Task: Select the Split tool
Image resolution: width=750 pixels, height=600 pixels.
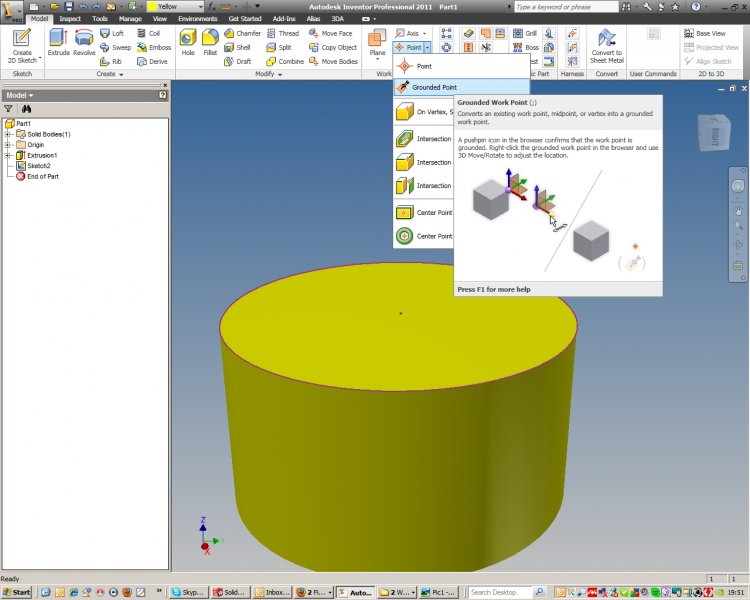Action: [279, 47]
